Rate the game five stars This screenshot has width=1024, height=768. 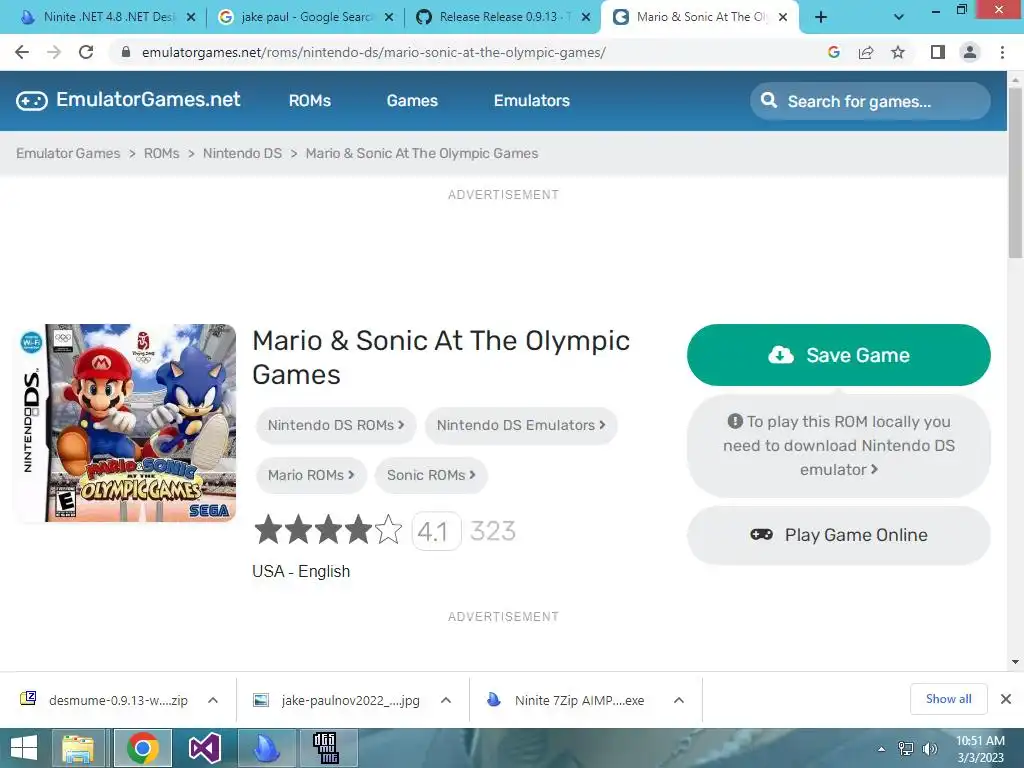389,530
